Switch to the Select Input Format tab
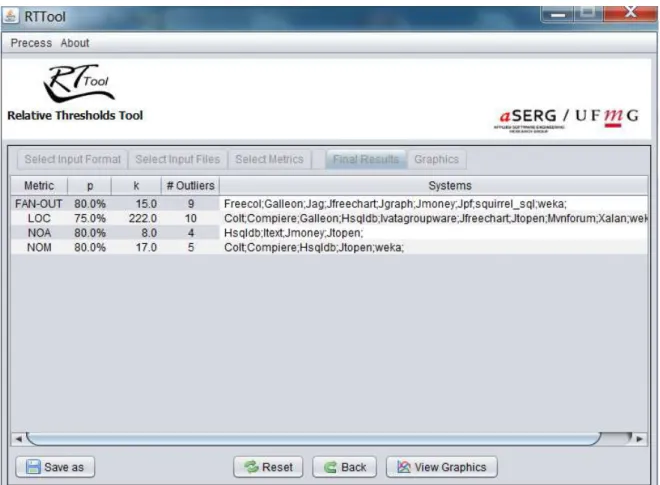Screen dimensions: 660x485 point(72,159)
